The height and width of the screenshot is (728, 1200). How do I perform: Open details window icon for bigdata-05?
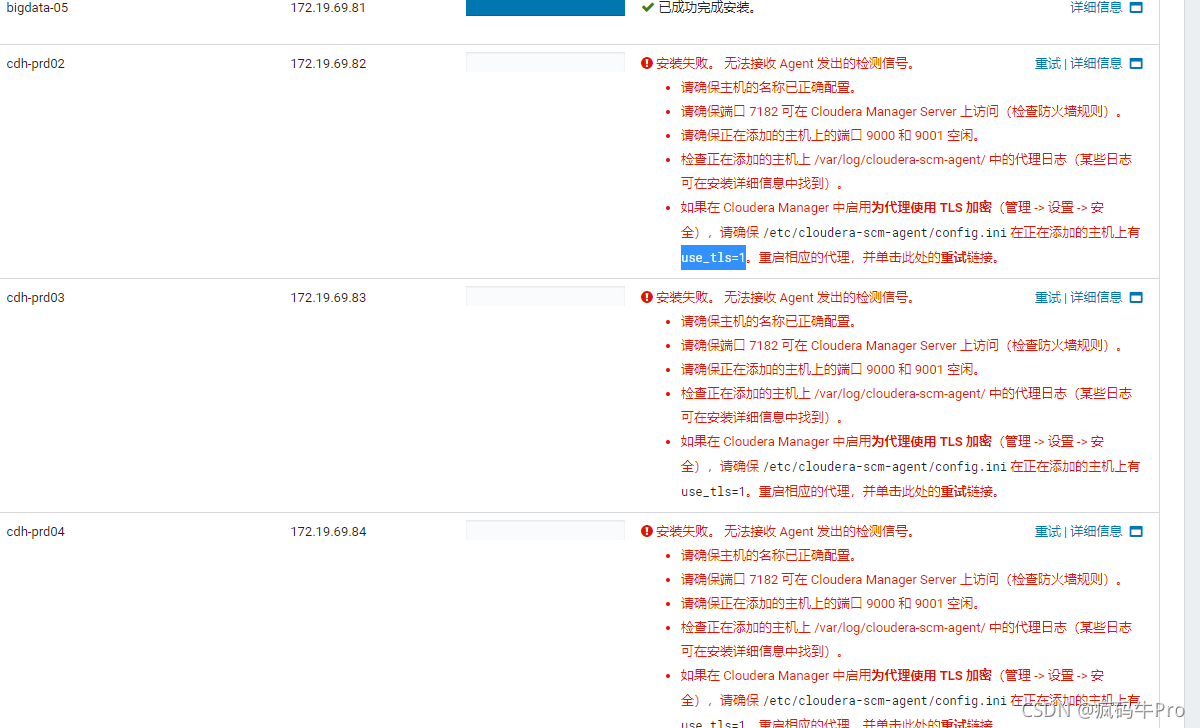1135,7
